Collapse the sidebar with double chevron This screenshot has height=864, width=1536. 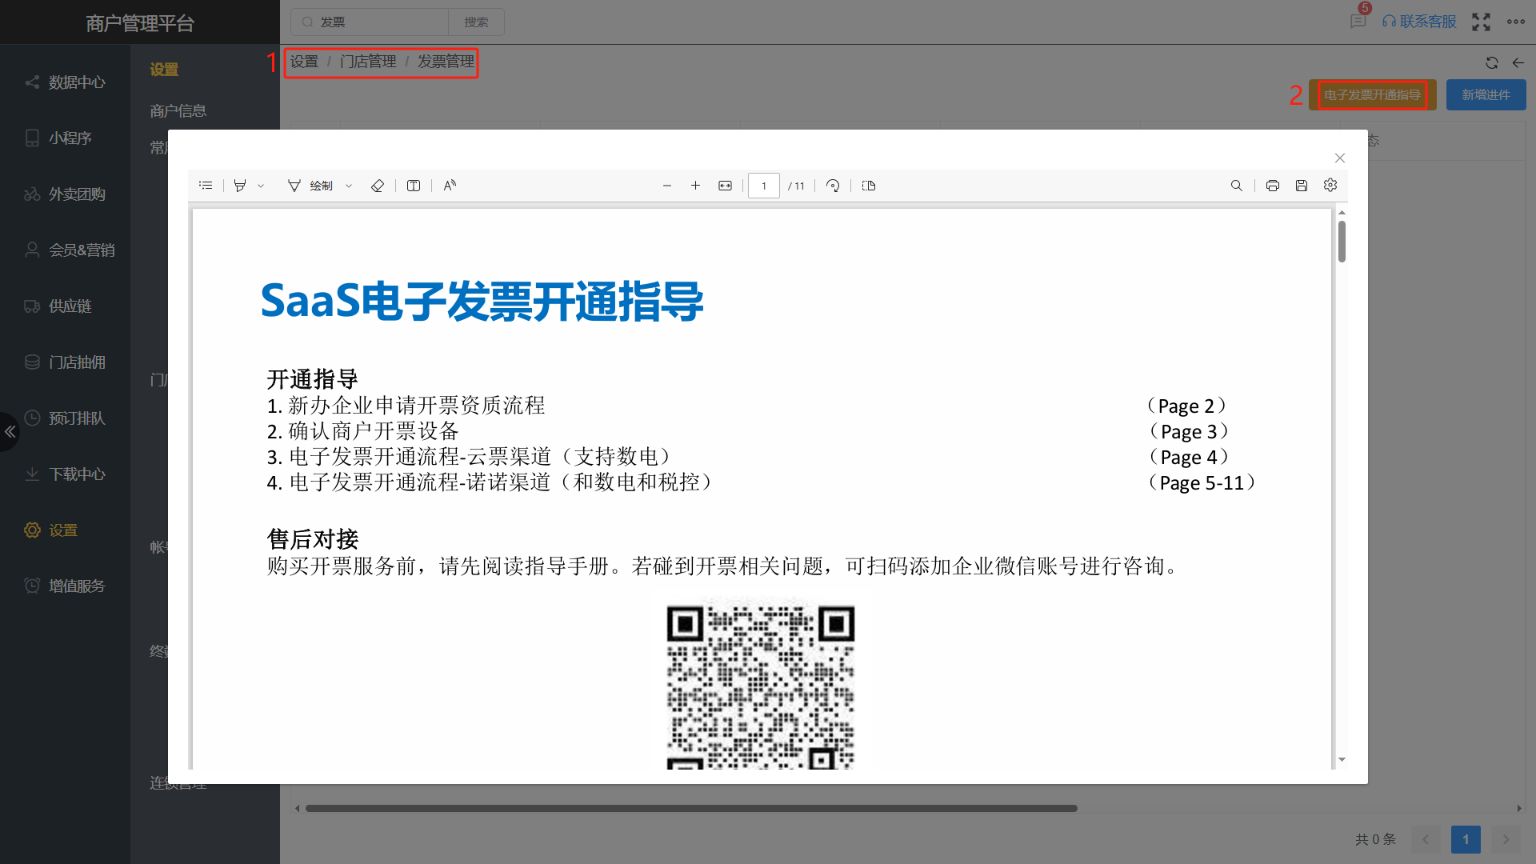point(9,432)
